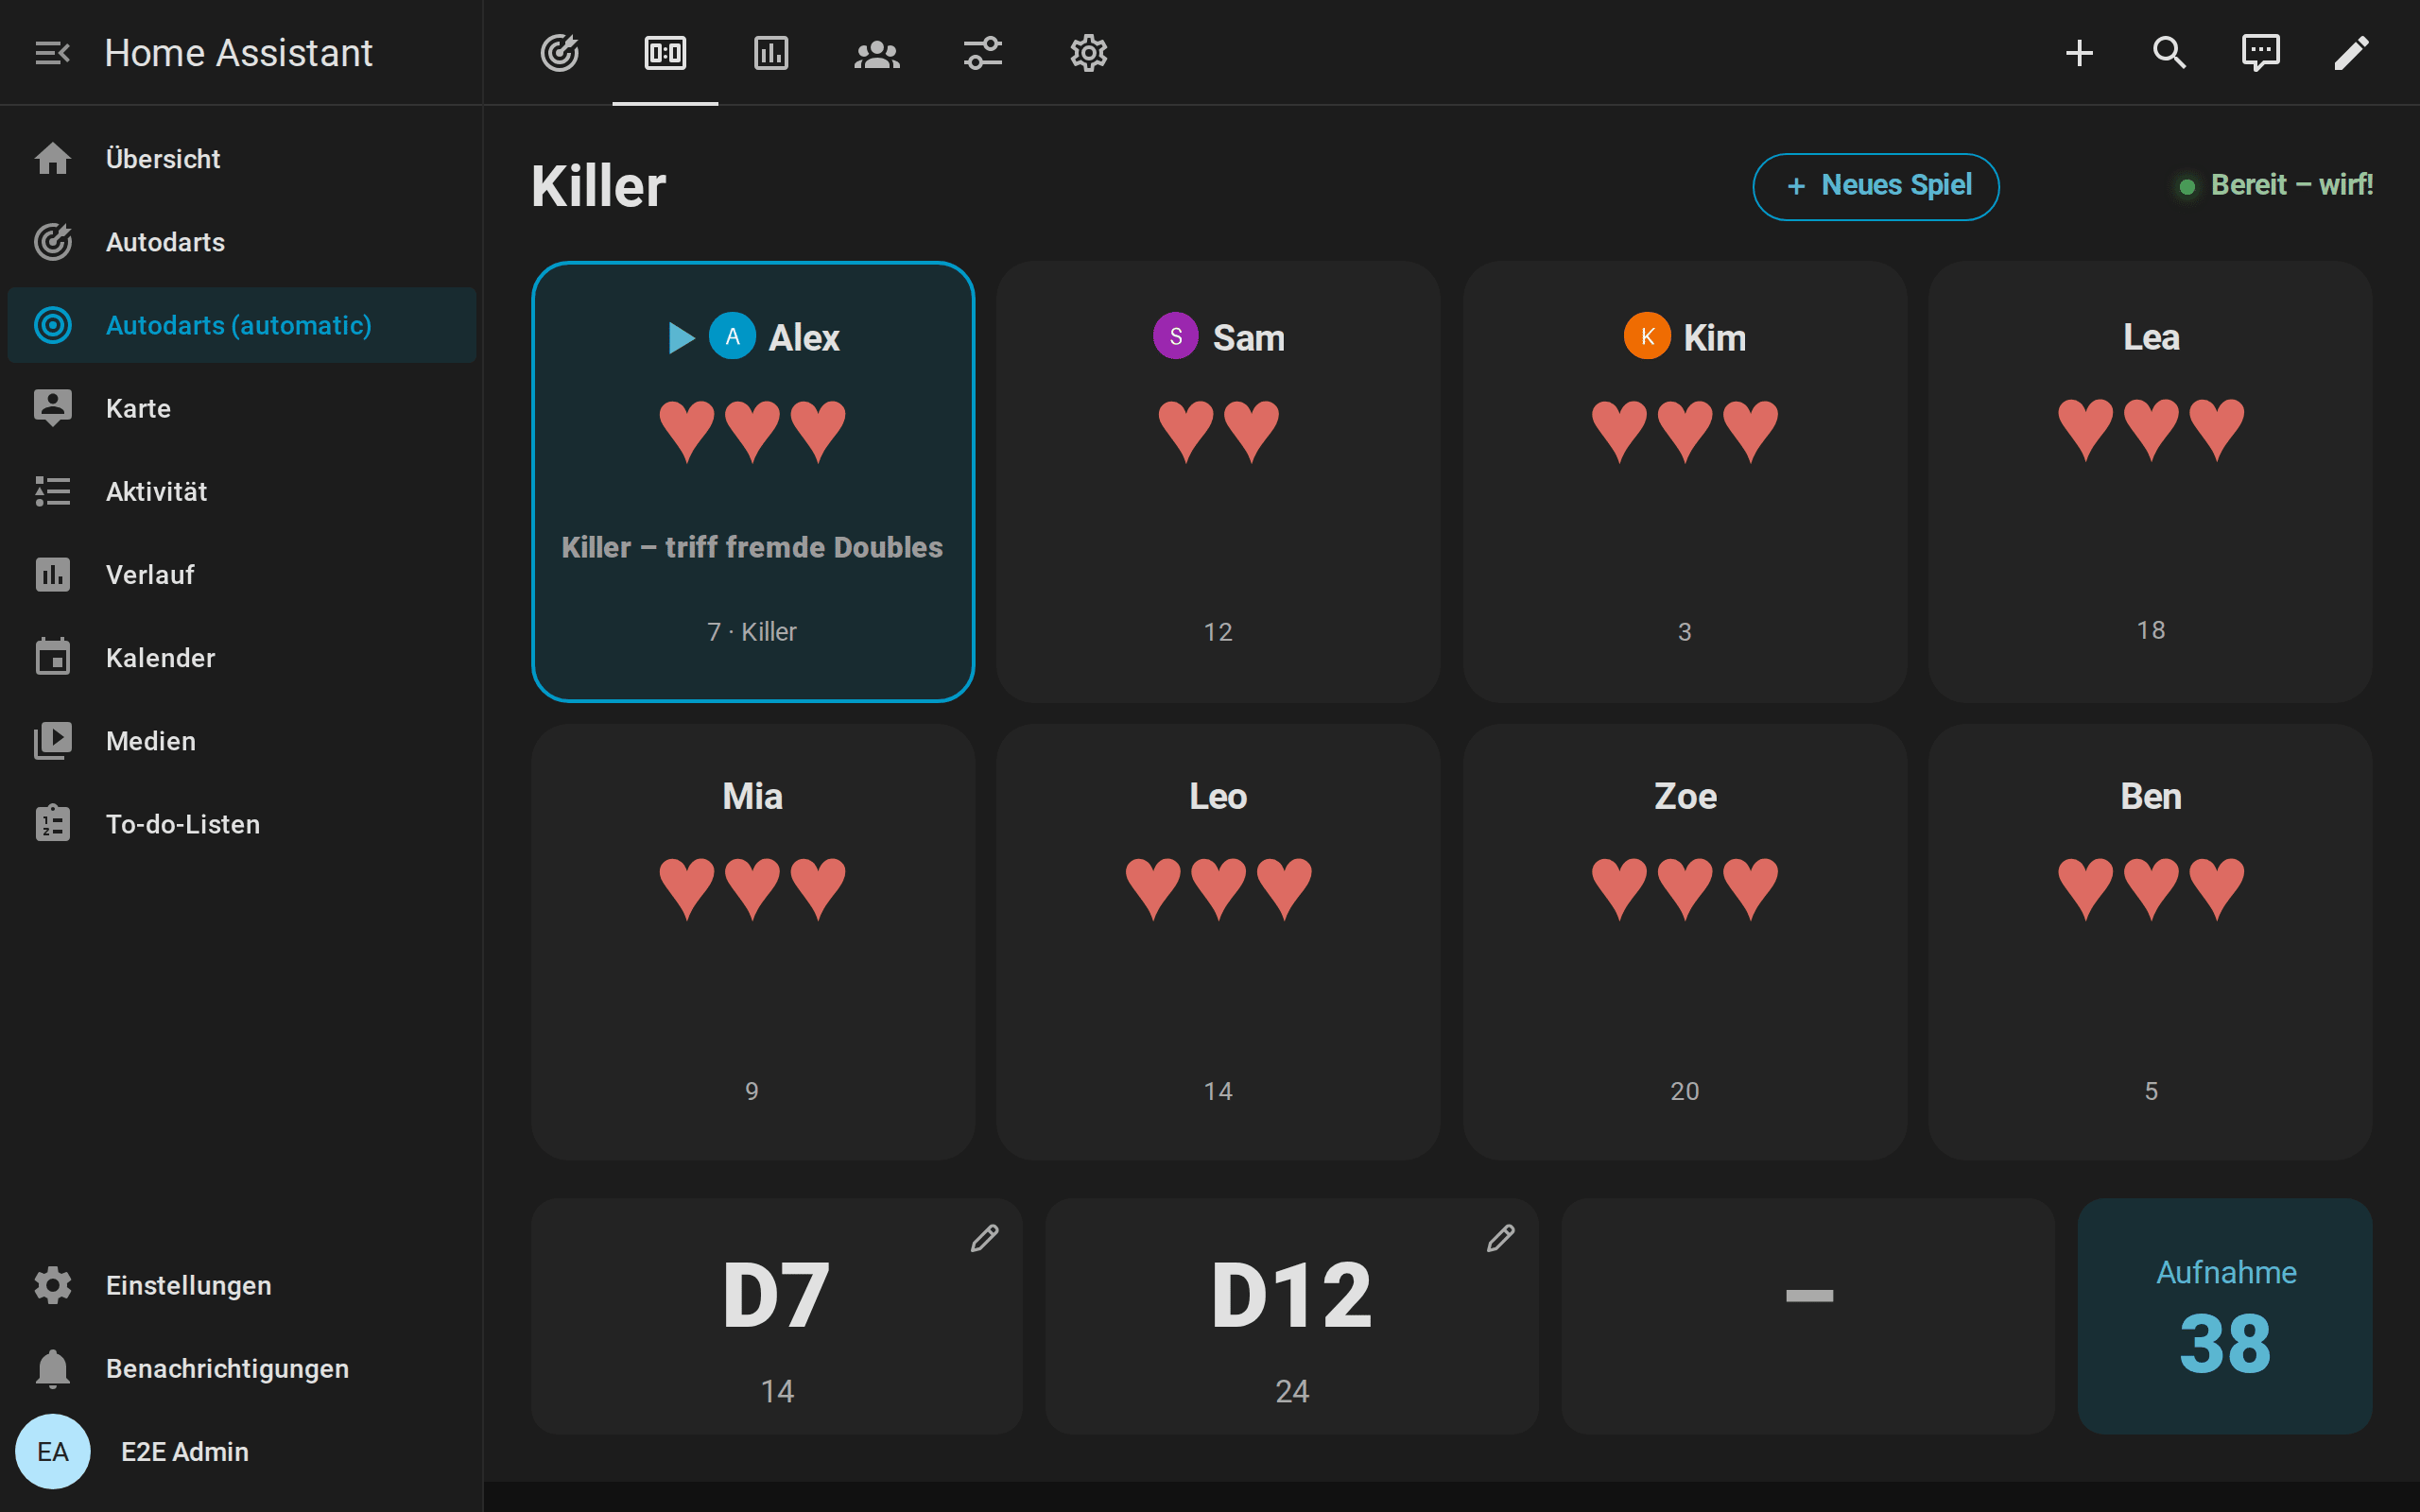Open the gear settings tab in top bar
This screenshot has width=2420, height=1512.
(x=1089, y=53)
